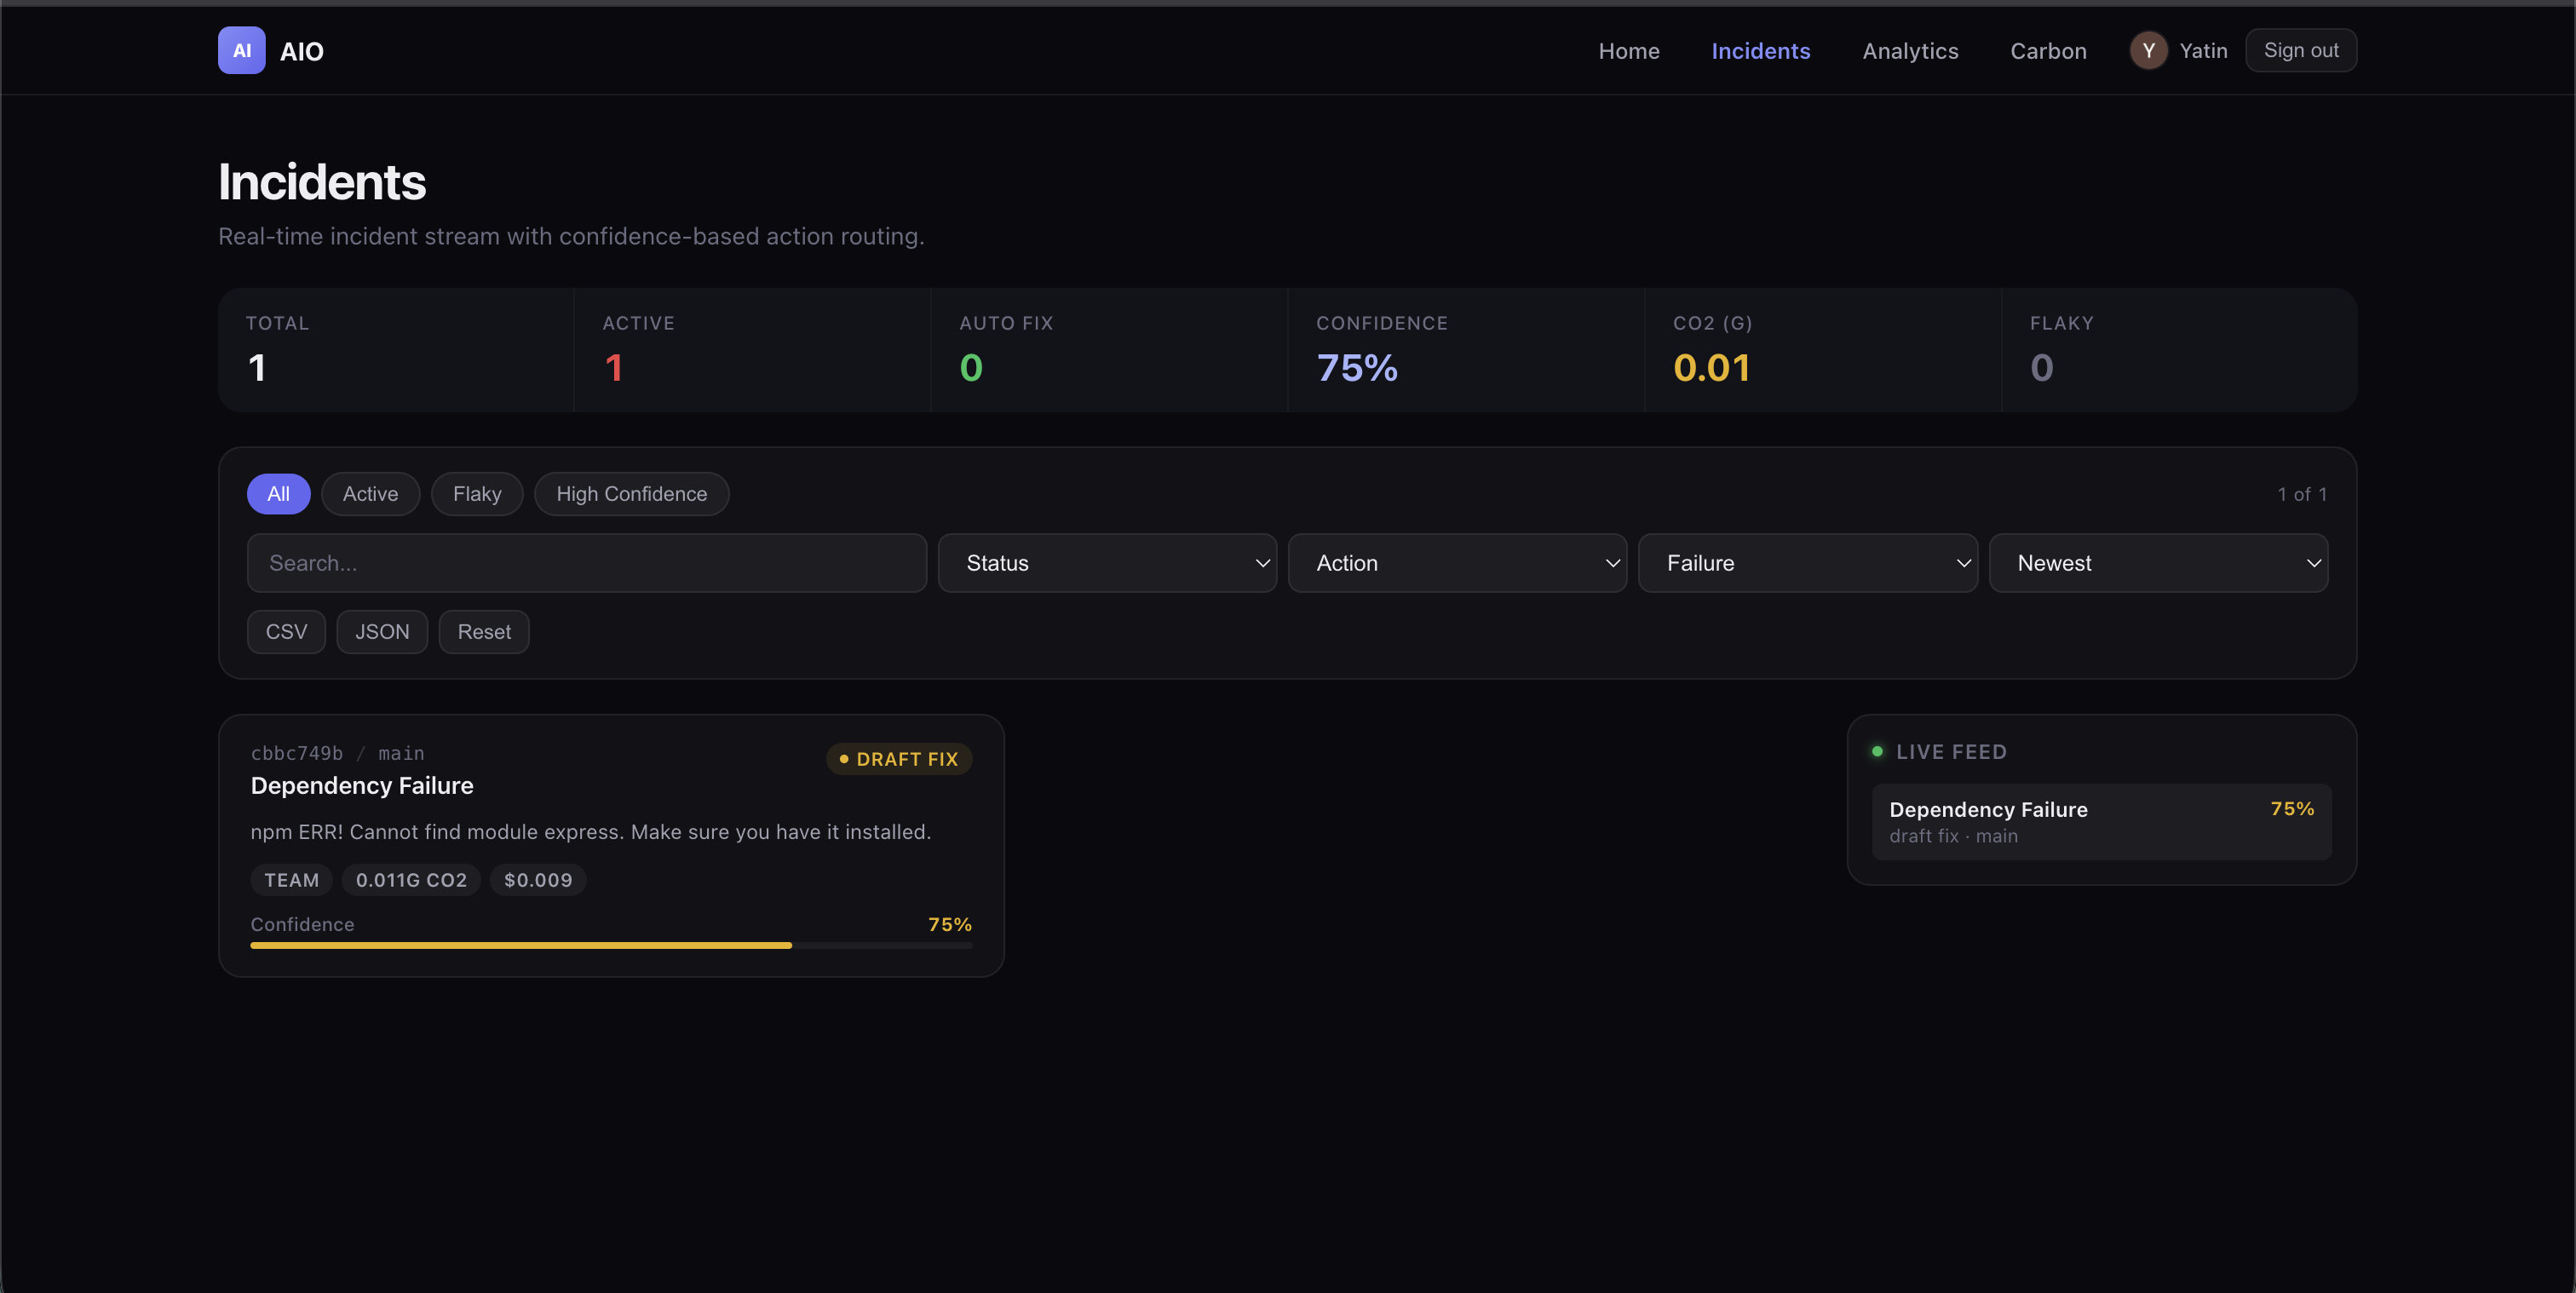The width and height of the screenshot is (2576, 1293).
Task: Toggle the Flaky filter pill
Action: [x=477, y=494]
